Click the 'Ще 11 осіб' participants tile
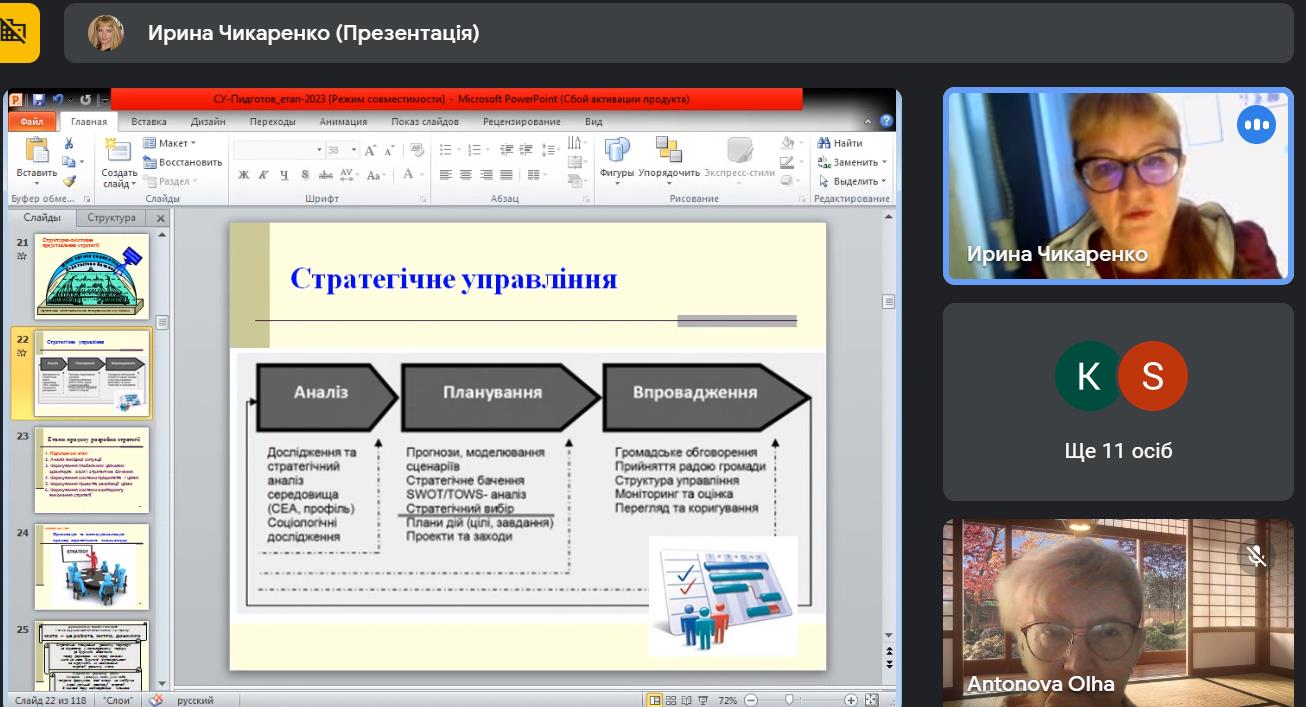The height and width of the screenshot is (707, 1306). tap(1118, 402)
